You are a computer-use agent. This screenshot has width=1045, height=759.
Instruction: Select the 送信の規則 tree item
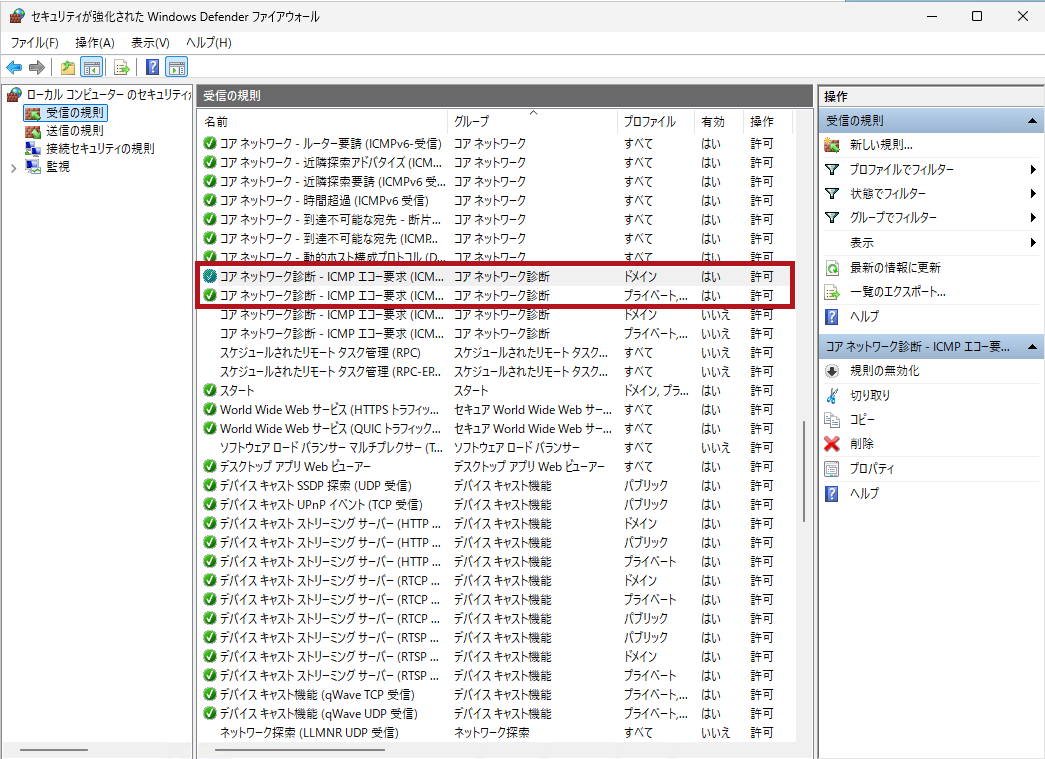click(75, 131)
